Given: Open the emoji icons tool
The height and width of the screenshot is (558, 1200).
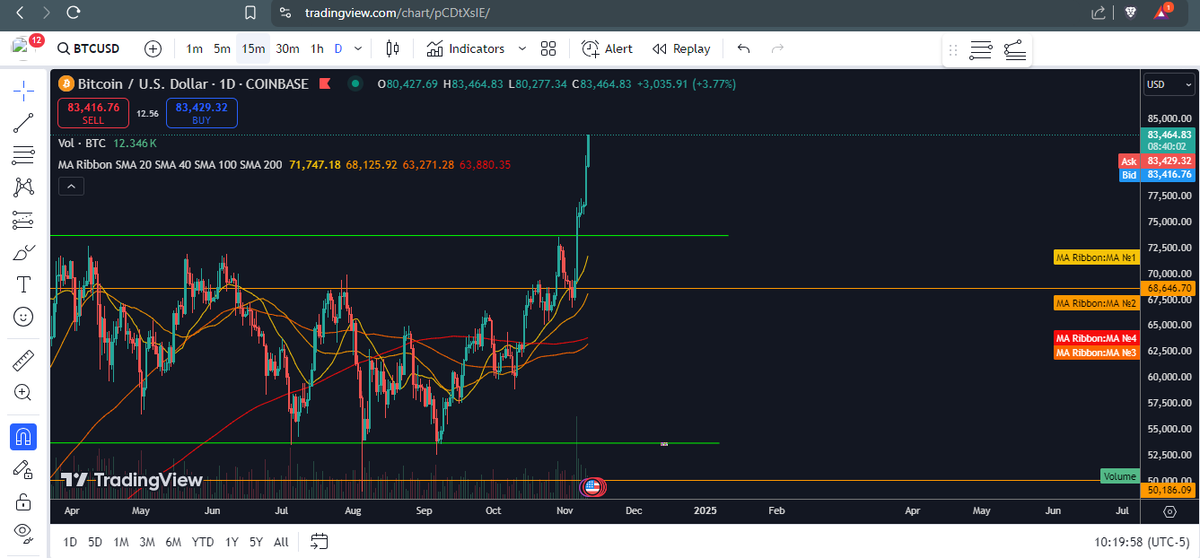Looking at the screenshot, I should point(24,316).
